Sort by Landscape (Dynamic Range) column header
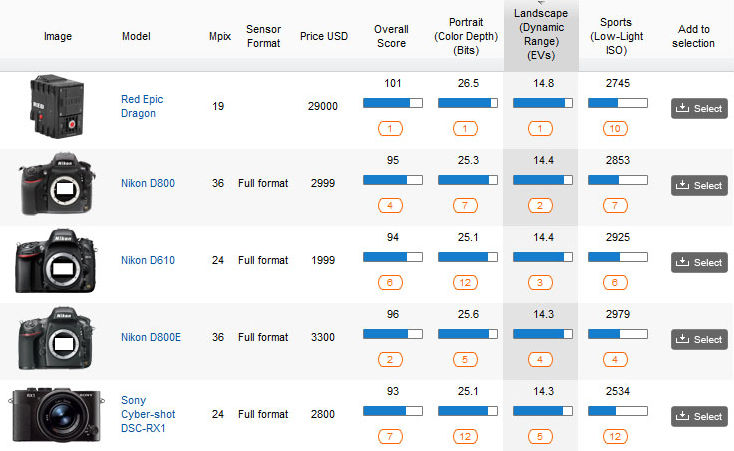The height and width of the screenshot is (451, 734). (x=541, y=35)
